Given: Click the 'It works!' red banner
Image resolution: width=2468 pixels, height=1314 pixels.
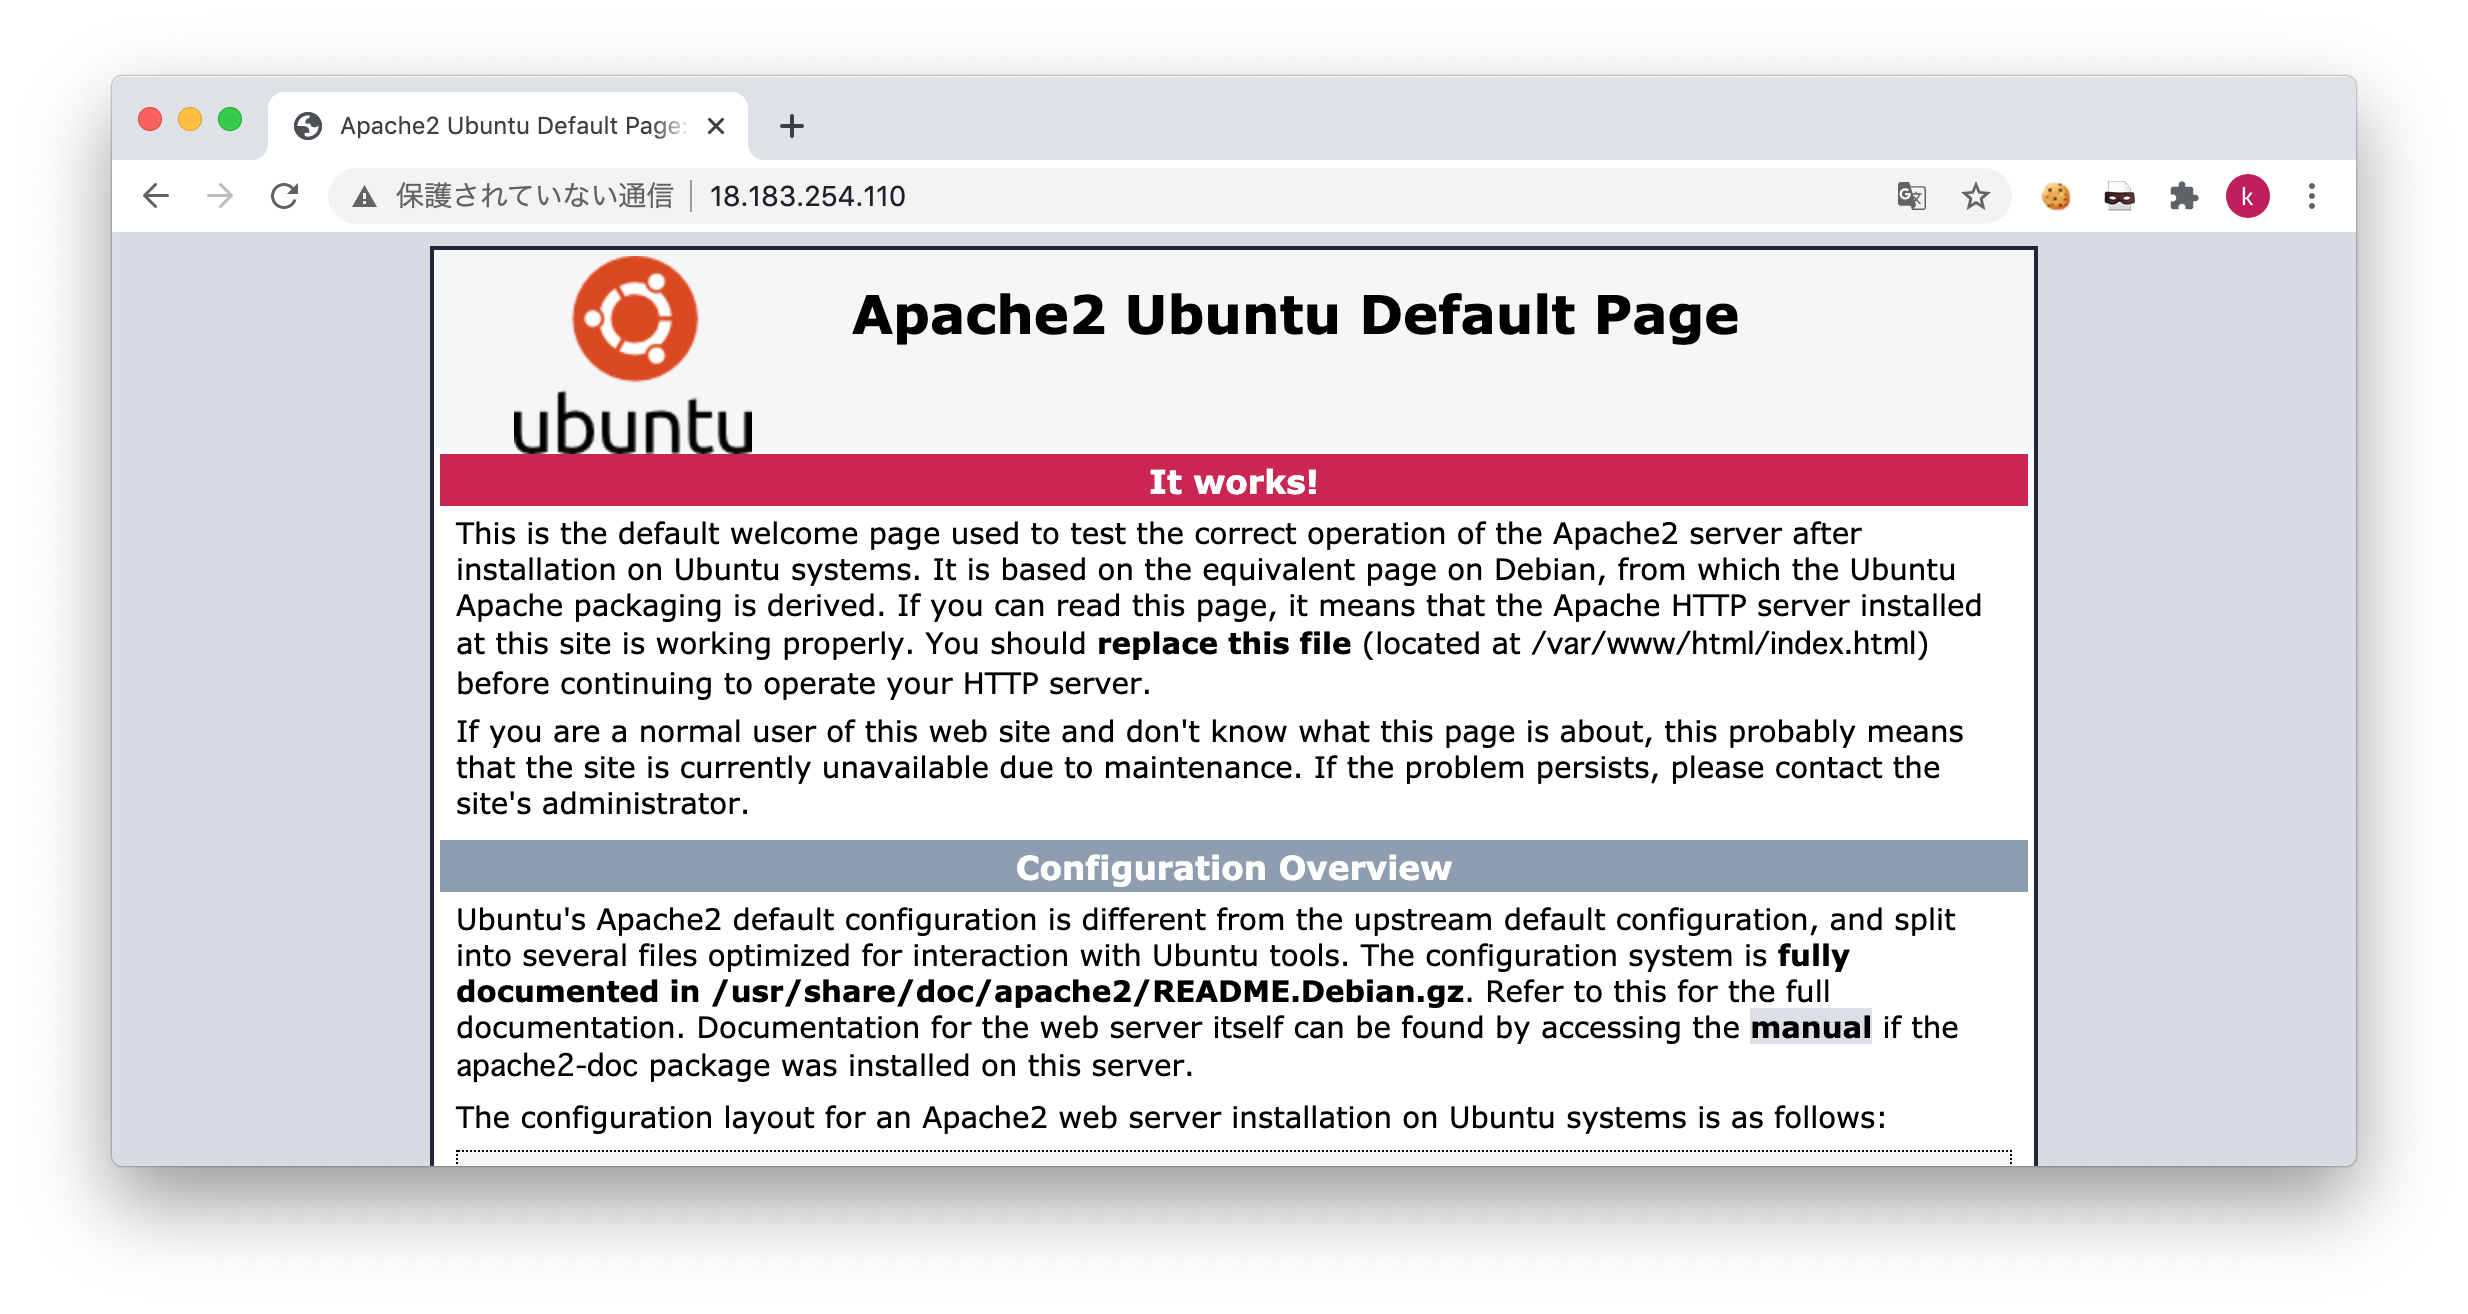Looking at the screenshot, I should tap(1233, 482).
